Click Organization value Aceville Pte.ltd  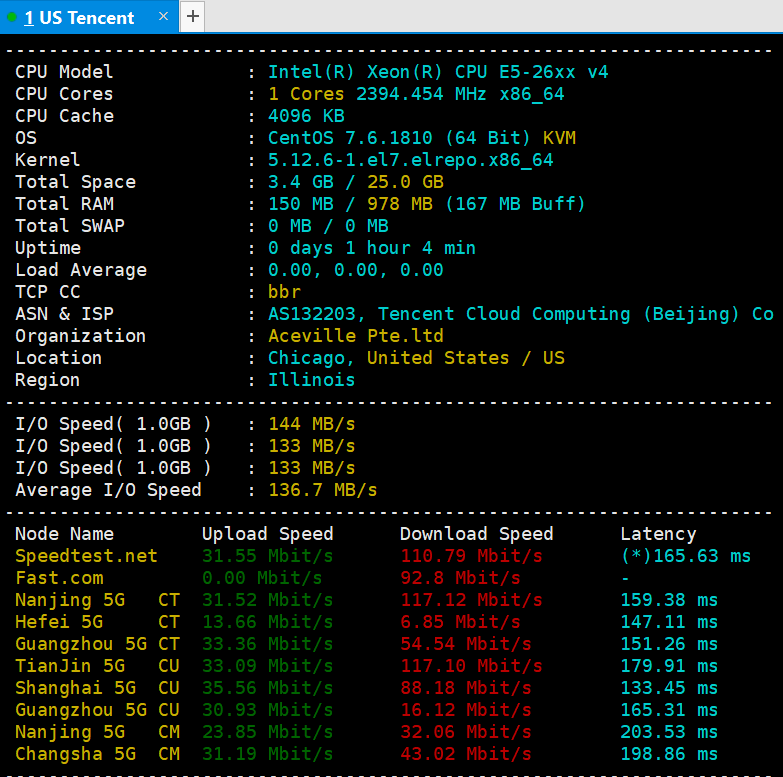click(356, 336)
